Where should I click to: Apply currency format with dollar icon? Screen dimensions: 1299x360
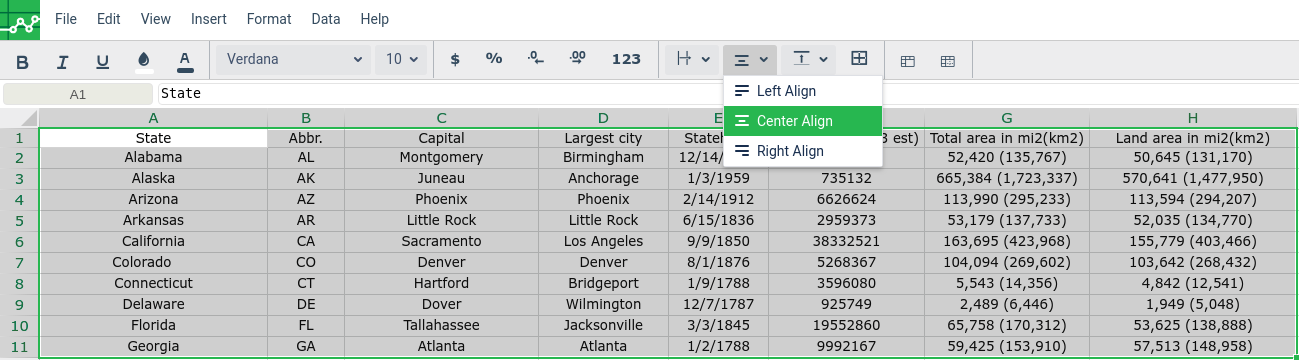click(455, 60)
